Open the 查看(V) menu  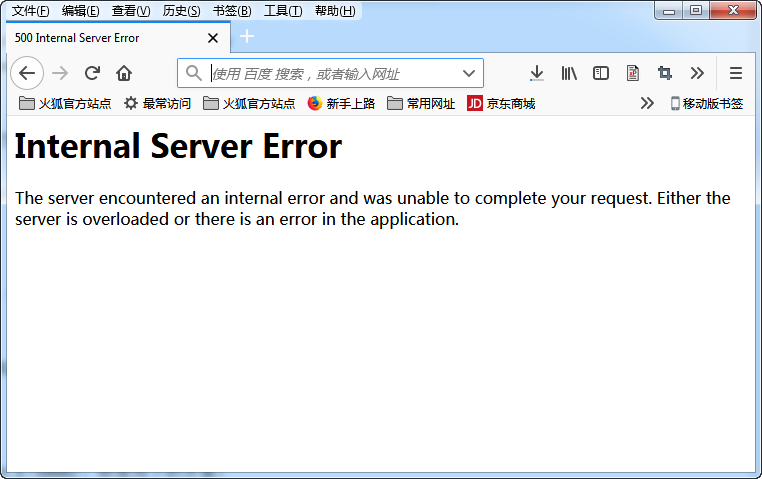pos(131,11)
